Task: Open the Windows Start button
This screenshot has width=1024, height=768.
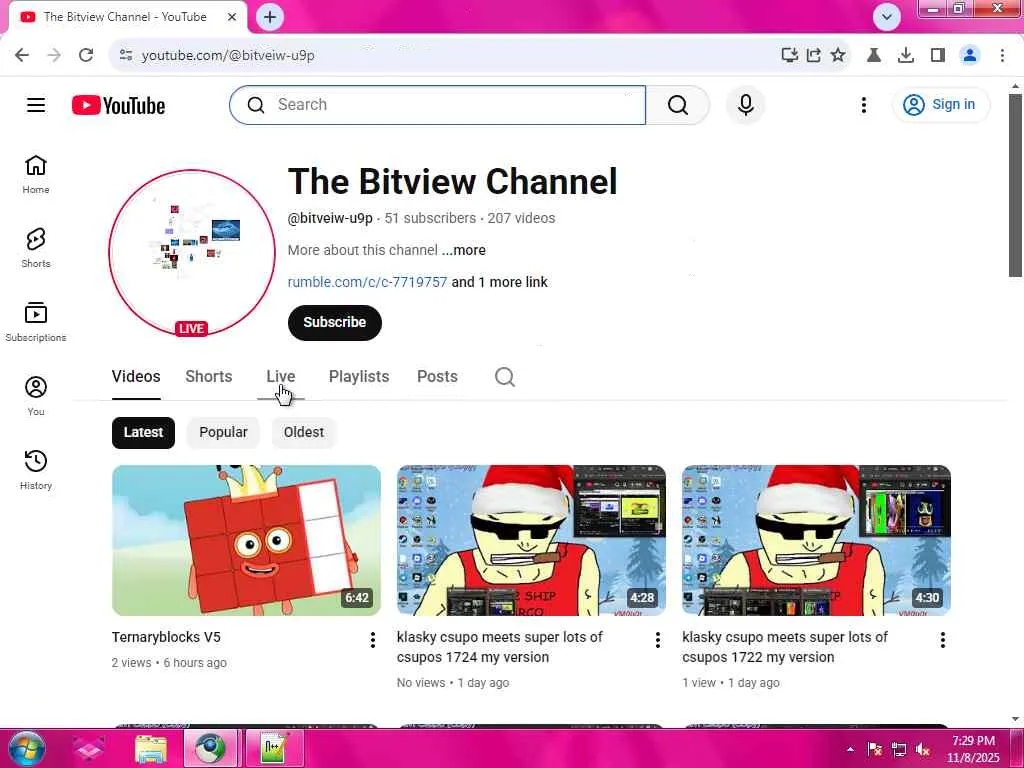Action: 26,748
